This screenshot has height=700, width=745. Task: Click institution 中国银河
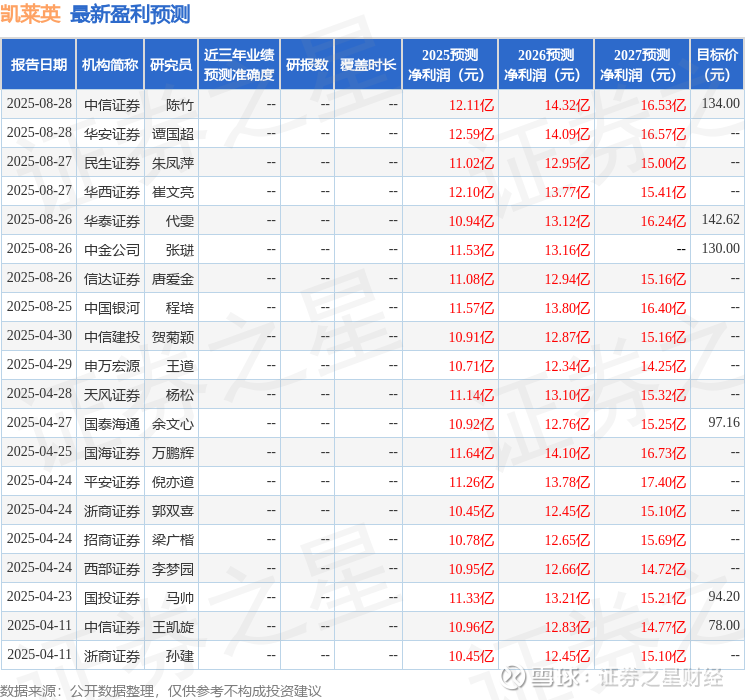[x=112, y=308]
